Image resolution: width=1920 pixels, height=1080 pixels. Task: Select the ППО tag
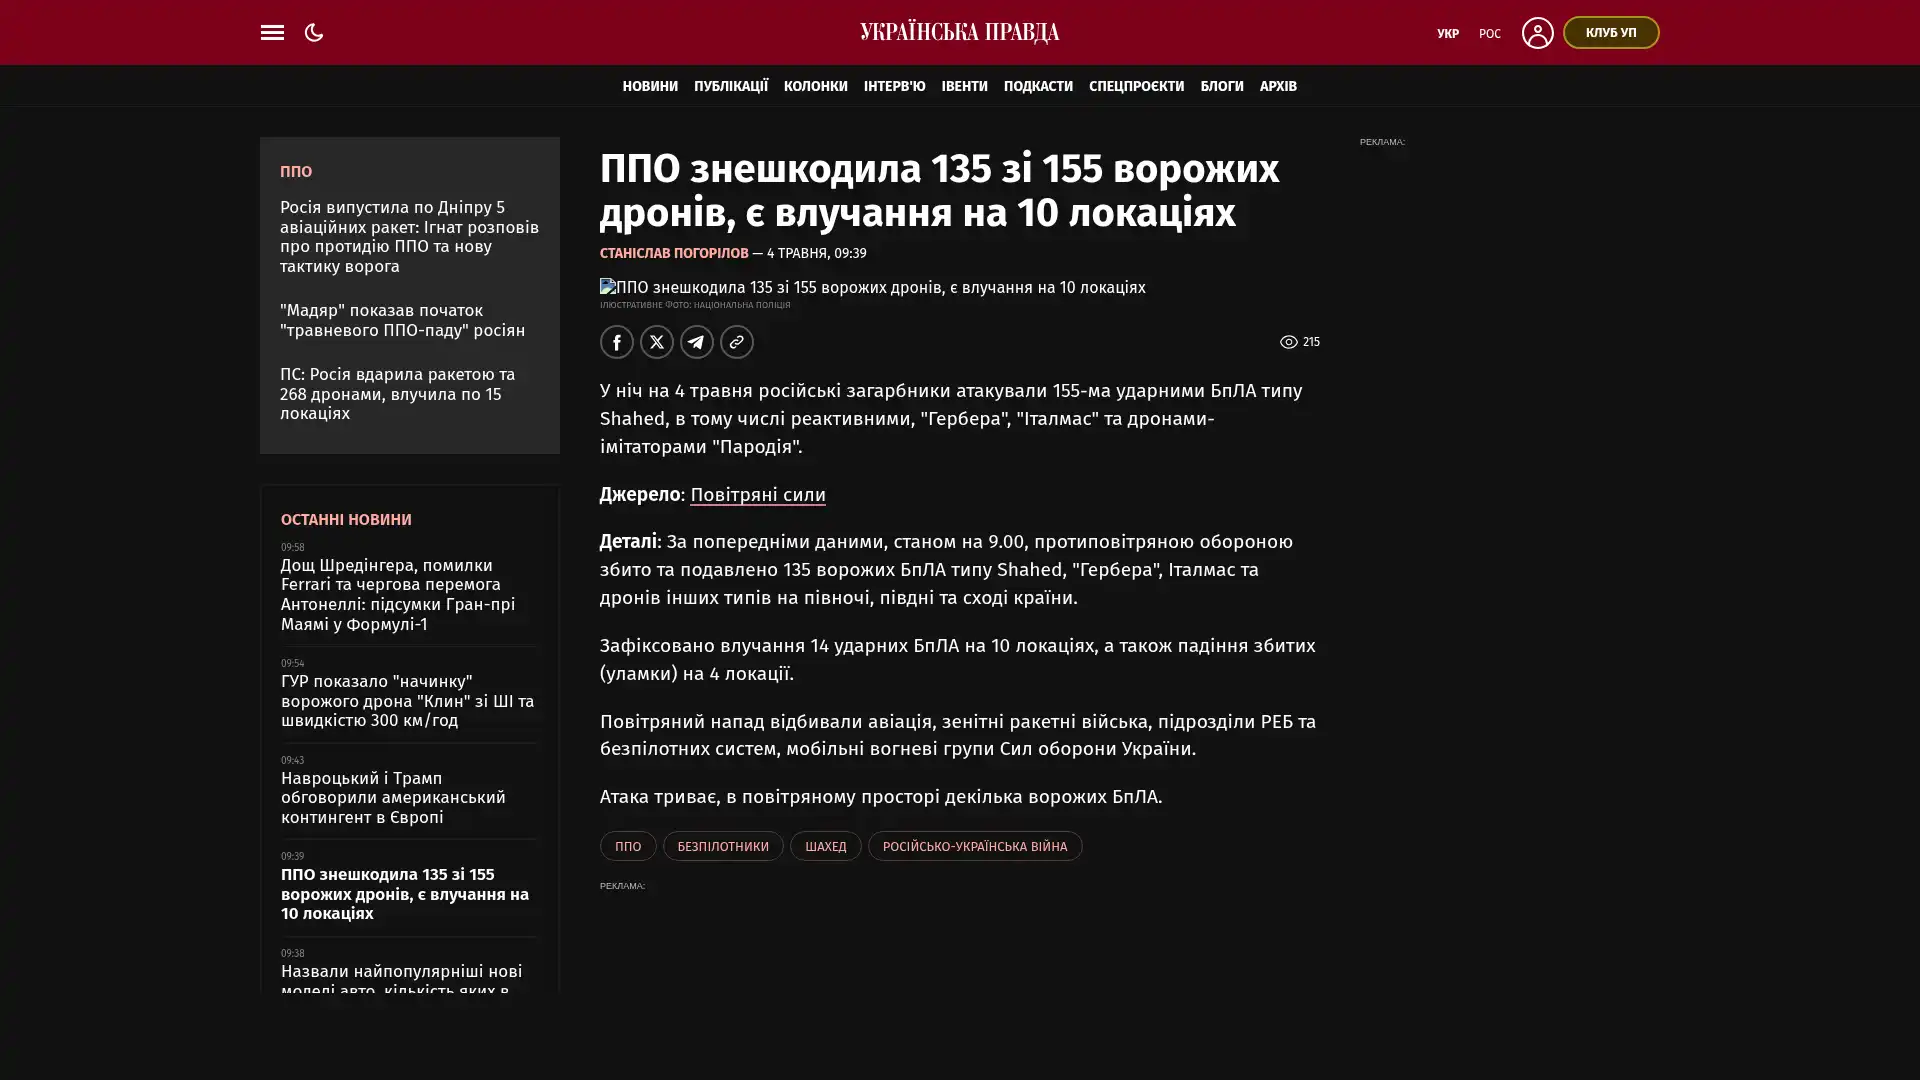click(x=628, y=847)
